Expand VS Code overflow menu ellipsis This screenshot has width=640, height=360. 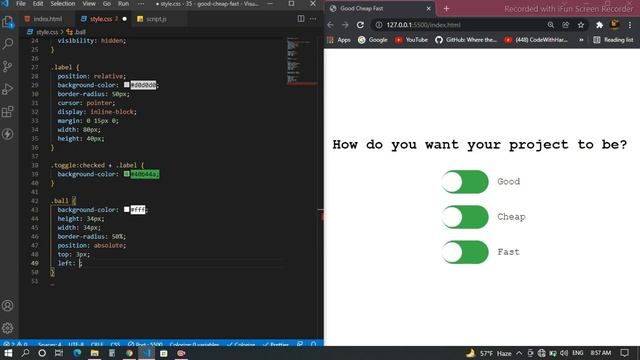141,4
